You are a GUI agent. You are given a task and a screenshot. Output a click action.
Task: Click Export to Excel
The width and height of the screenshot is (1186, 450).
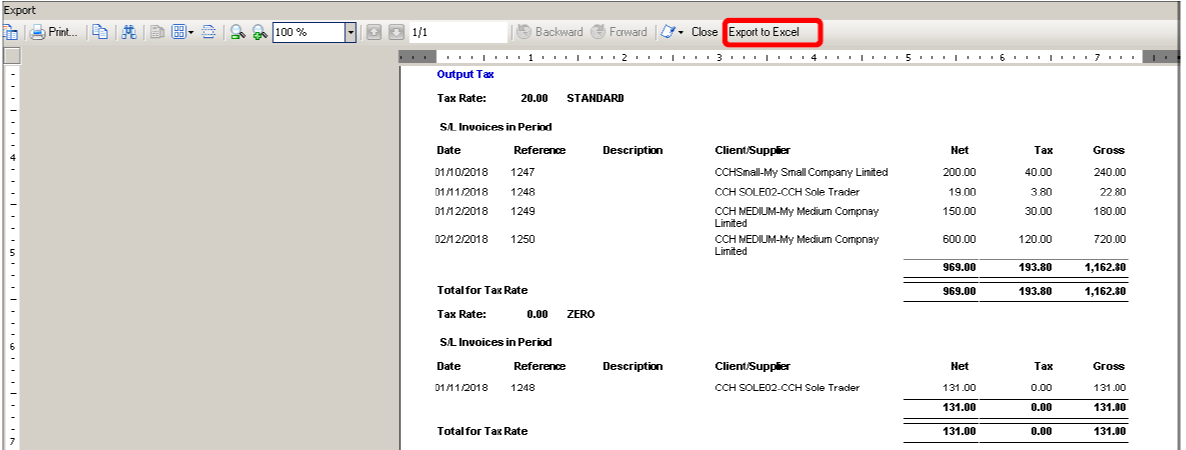764,33
